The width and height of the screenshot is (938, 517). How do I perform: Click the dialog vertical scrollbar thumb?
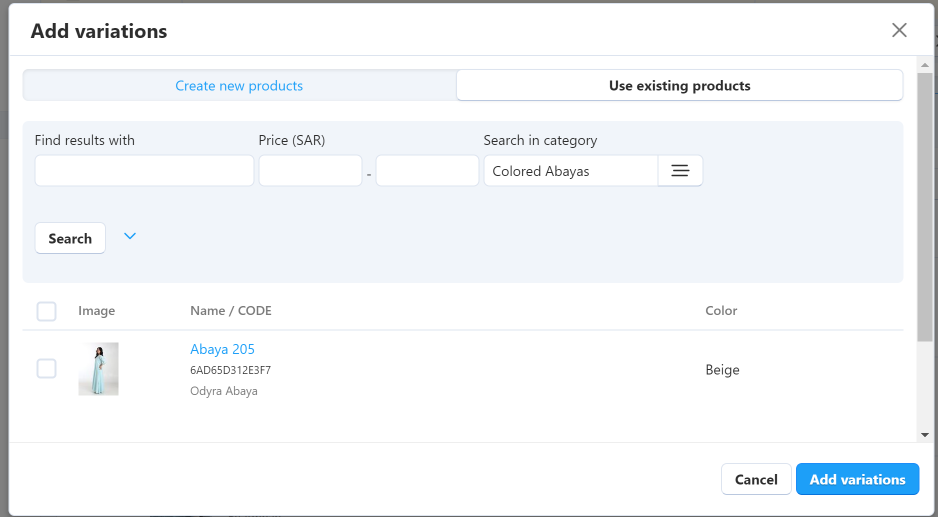[925, 206]
